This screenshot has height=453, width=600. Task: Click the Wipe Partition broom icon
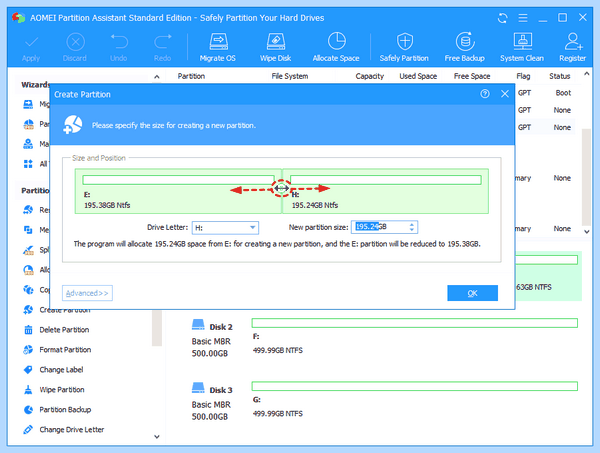tap(28, 389)
